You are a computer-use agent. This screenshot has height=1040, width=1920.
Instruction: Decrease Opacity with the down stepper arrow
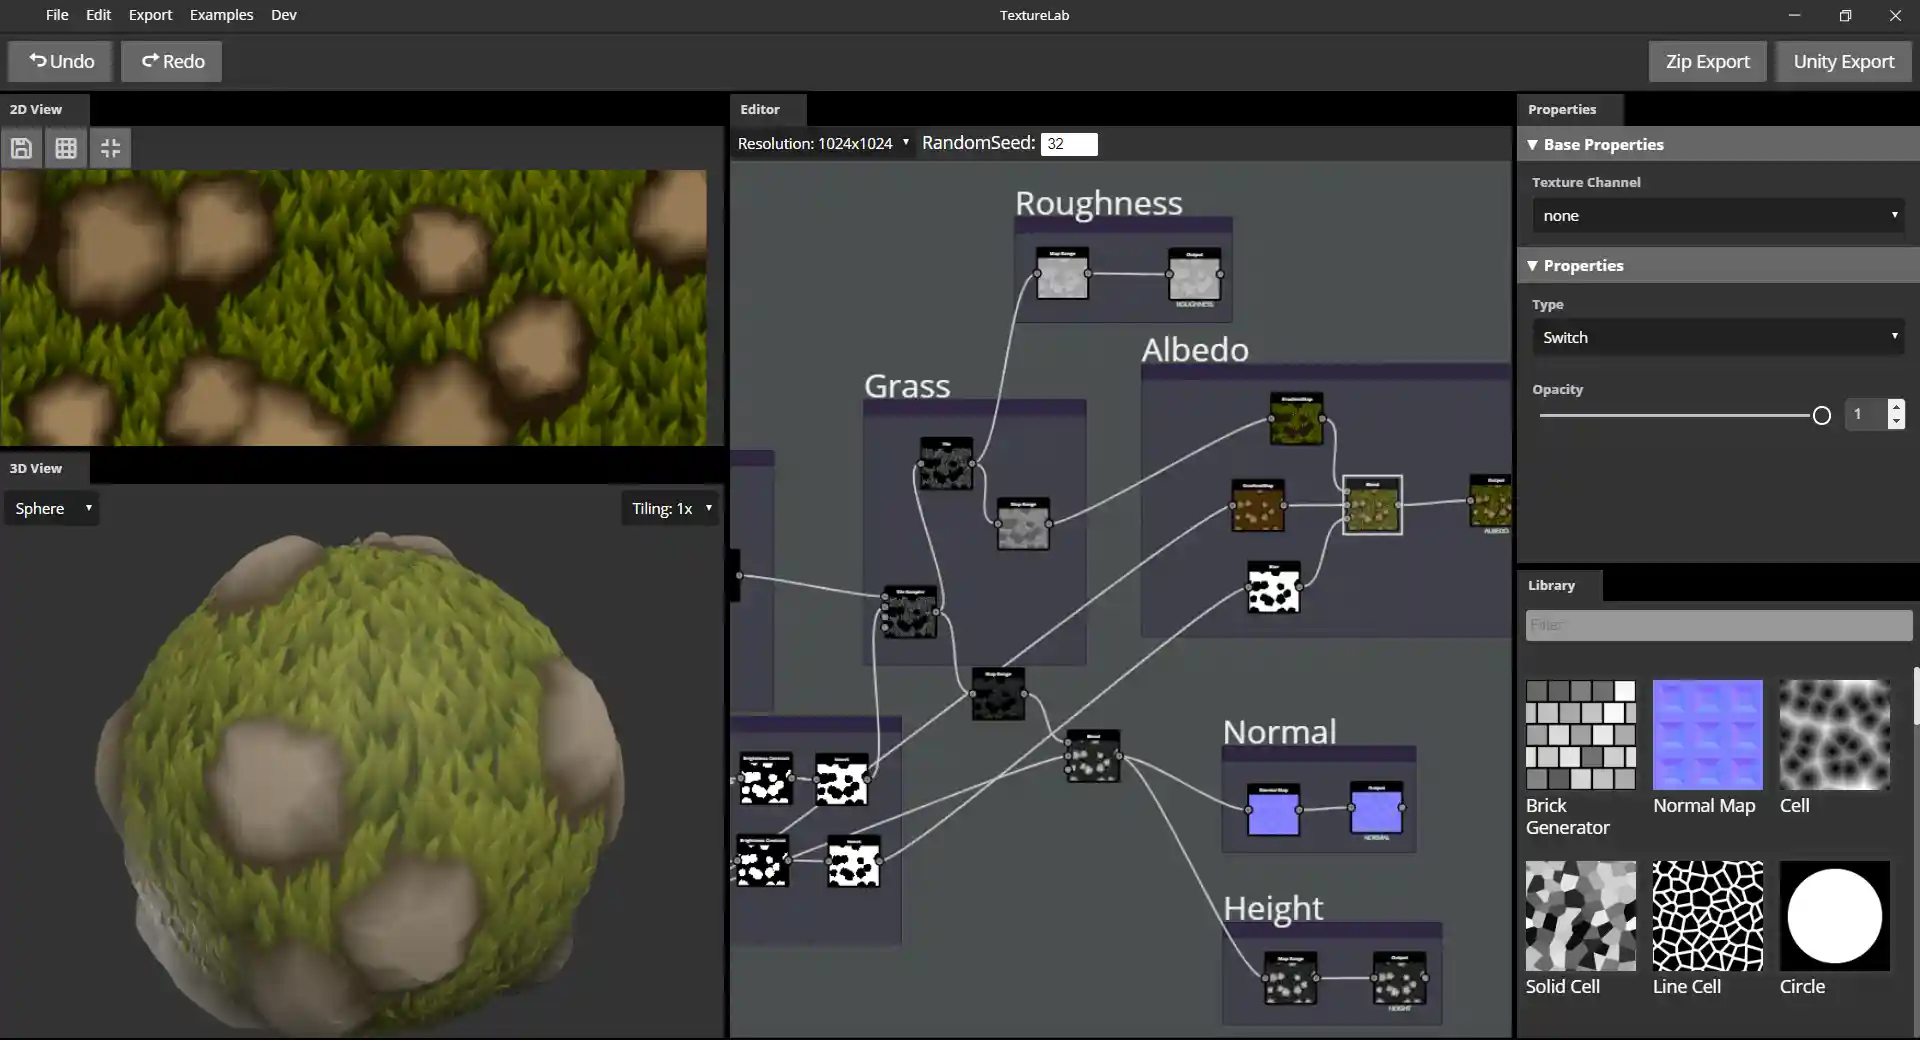[1896, 422]
